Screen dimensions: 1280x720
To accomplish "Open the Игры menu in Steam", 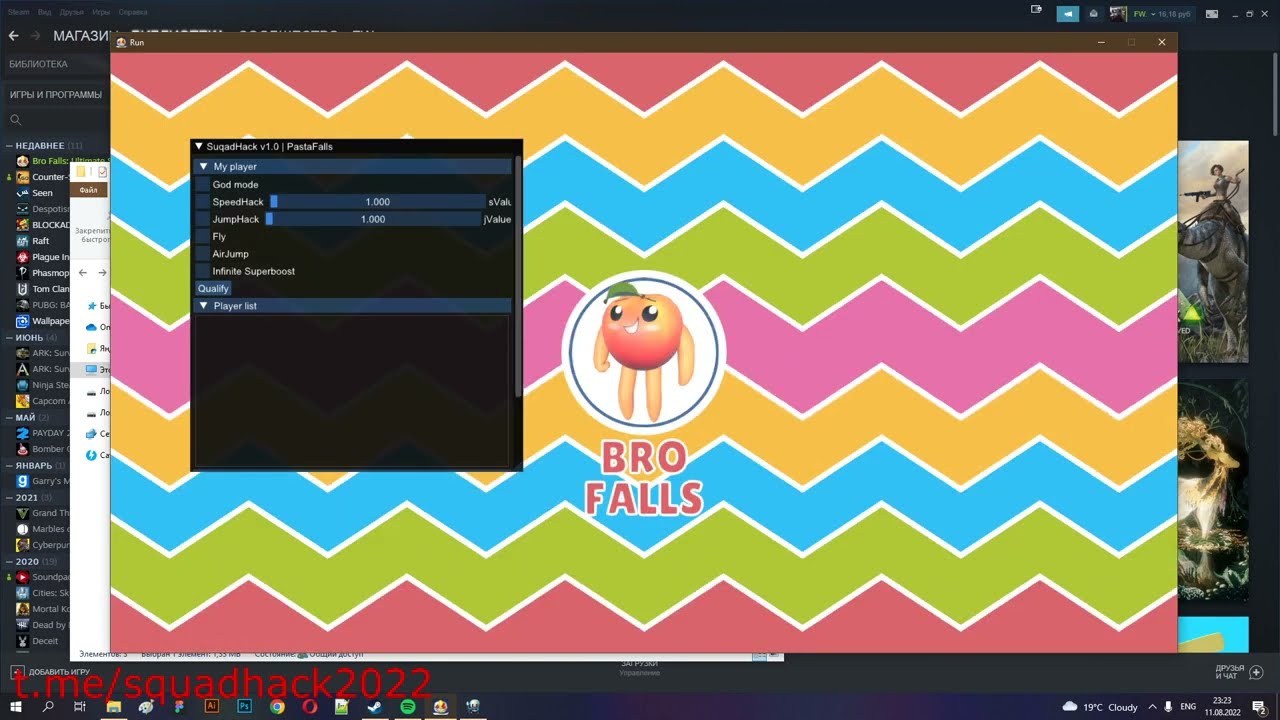I will pos(101,12).
